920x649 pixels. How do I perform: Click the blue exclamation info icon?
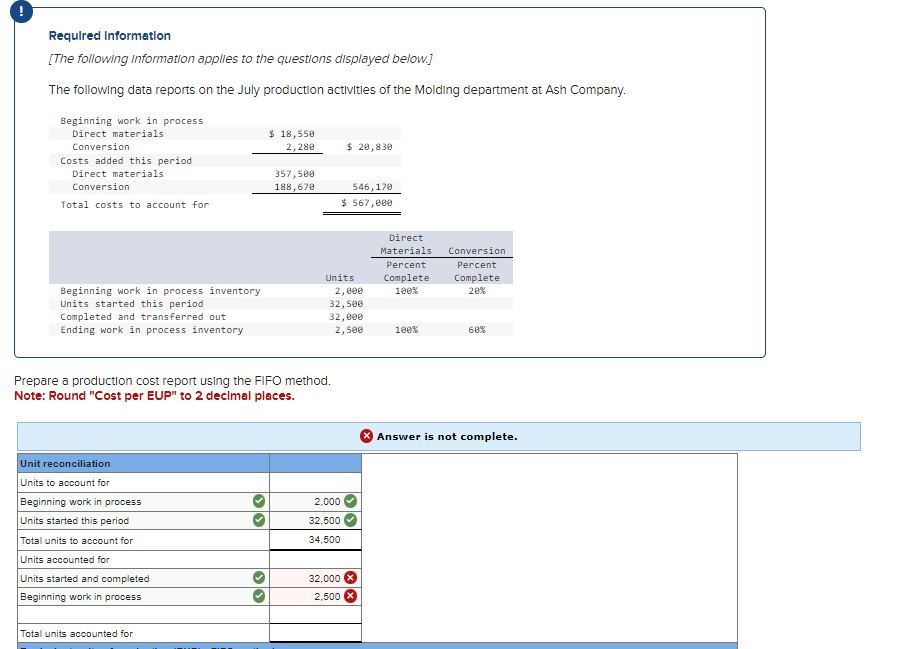pos(22,11)
